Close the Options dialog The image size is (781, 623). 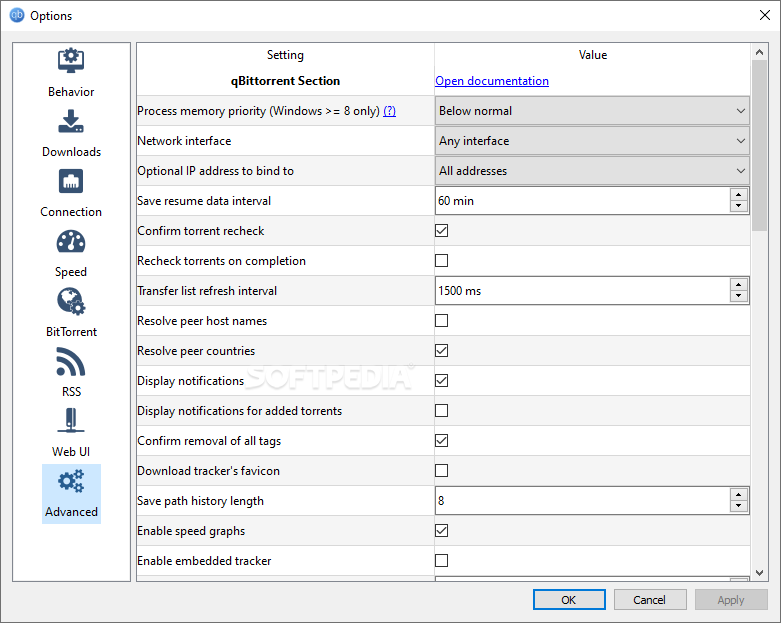tap(765, 15)
